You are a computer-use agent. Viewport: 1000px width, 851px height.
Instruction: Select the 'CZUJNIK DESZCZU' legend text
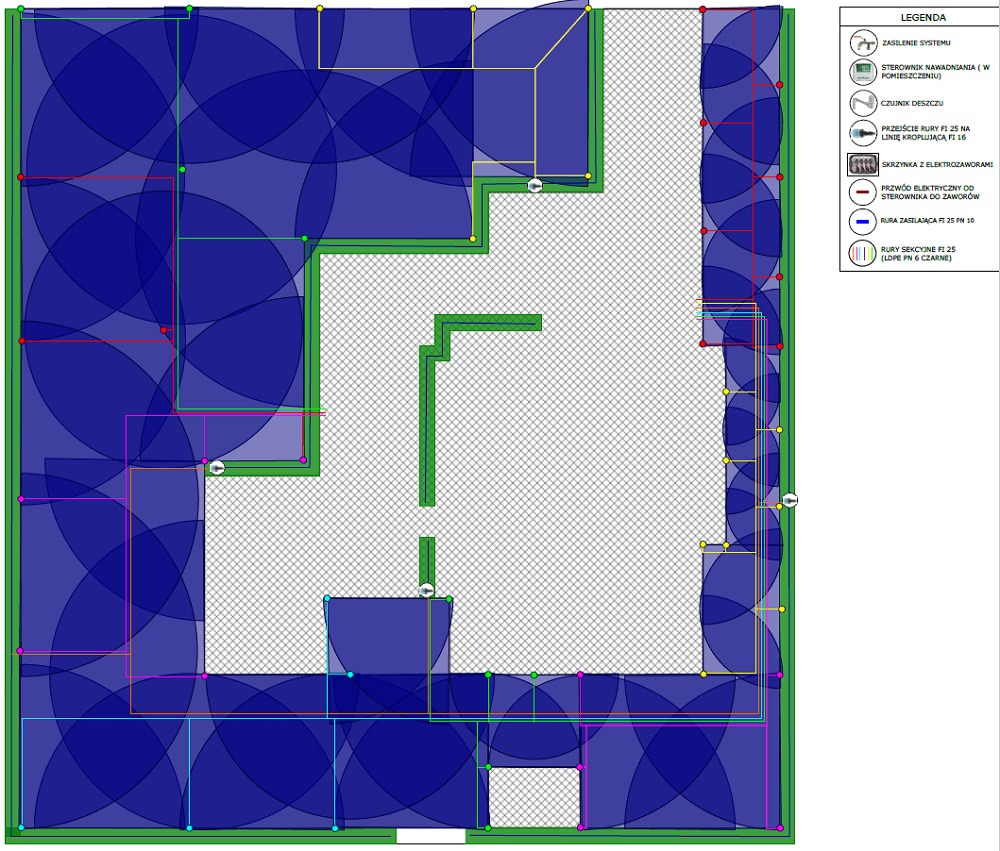point(912,103)
